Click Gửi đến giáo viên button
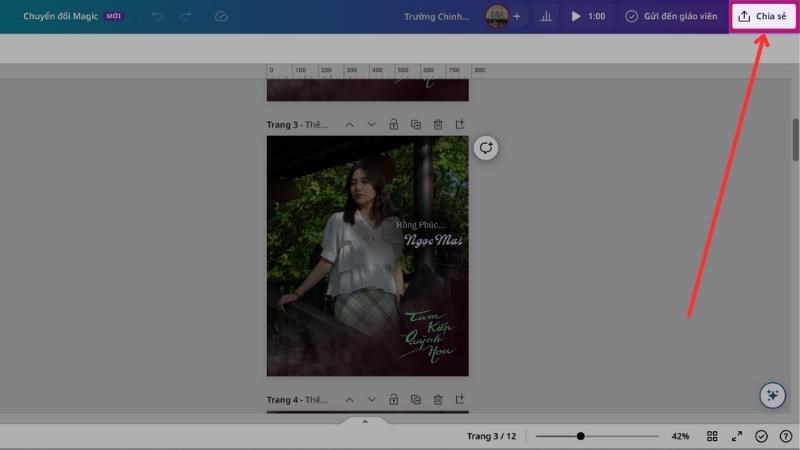Viewport: 800px width, 450px height. point(671,16)
